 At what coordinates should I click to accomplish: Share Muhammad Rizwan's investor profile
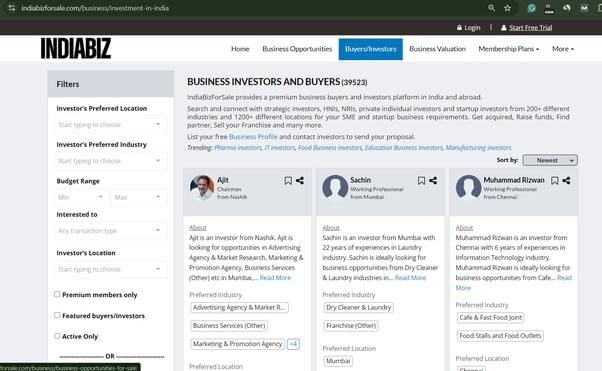tap(566, 181)
